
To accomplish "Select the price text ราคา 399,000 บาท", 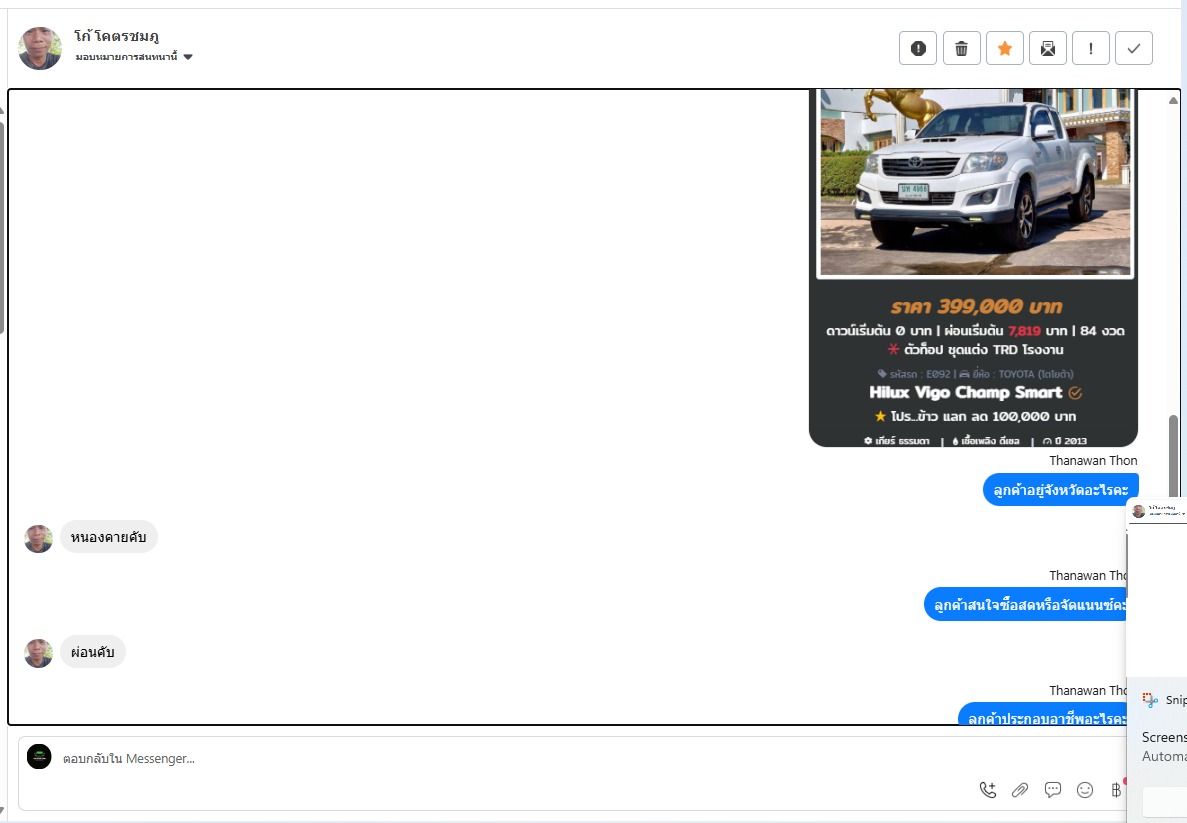I will 976,307.
